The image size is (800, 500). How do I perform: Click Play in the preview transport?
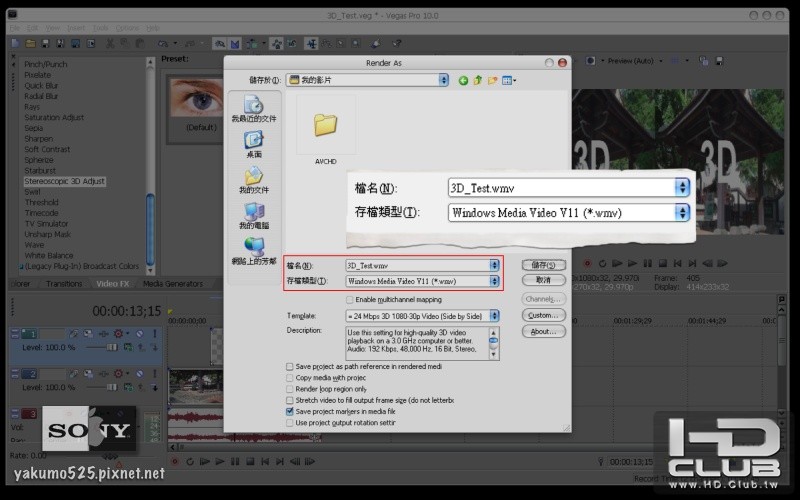(633, 263)
